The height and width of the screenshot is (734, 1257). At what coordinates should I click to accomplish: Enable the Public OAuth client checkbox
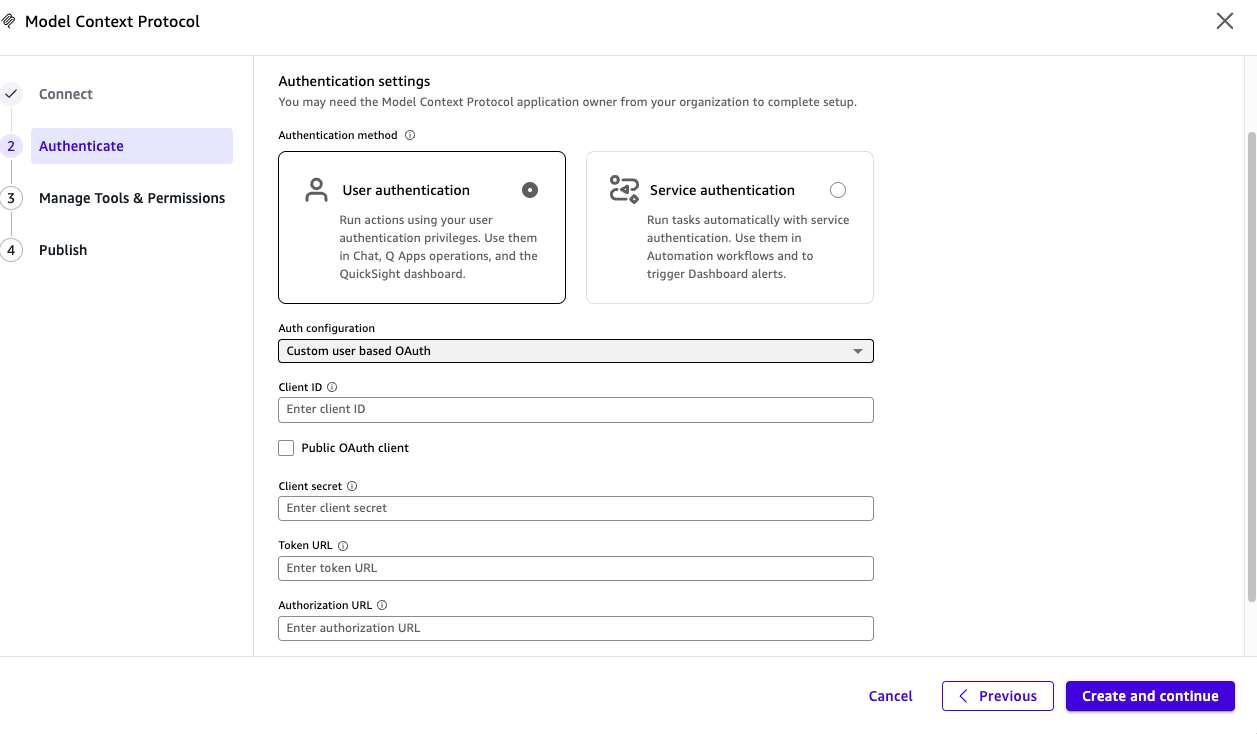click(x=286, y=448)
